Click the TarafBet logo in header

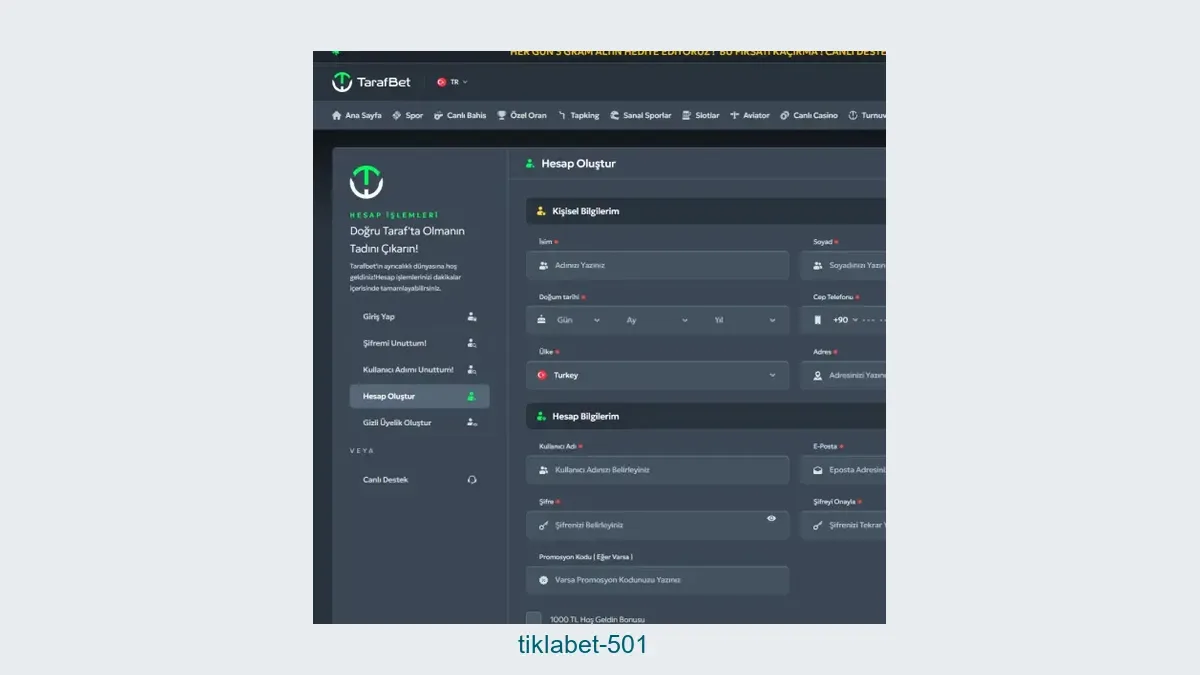[x=371, y=82]
